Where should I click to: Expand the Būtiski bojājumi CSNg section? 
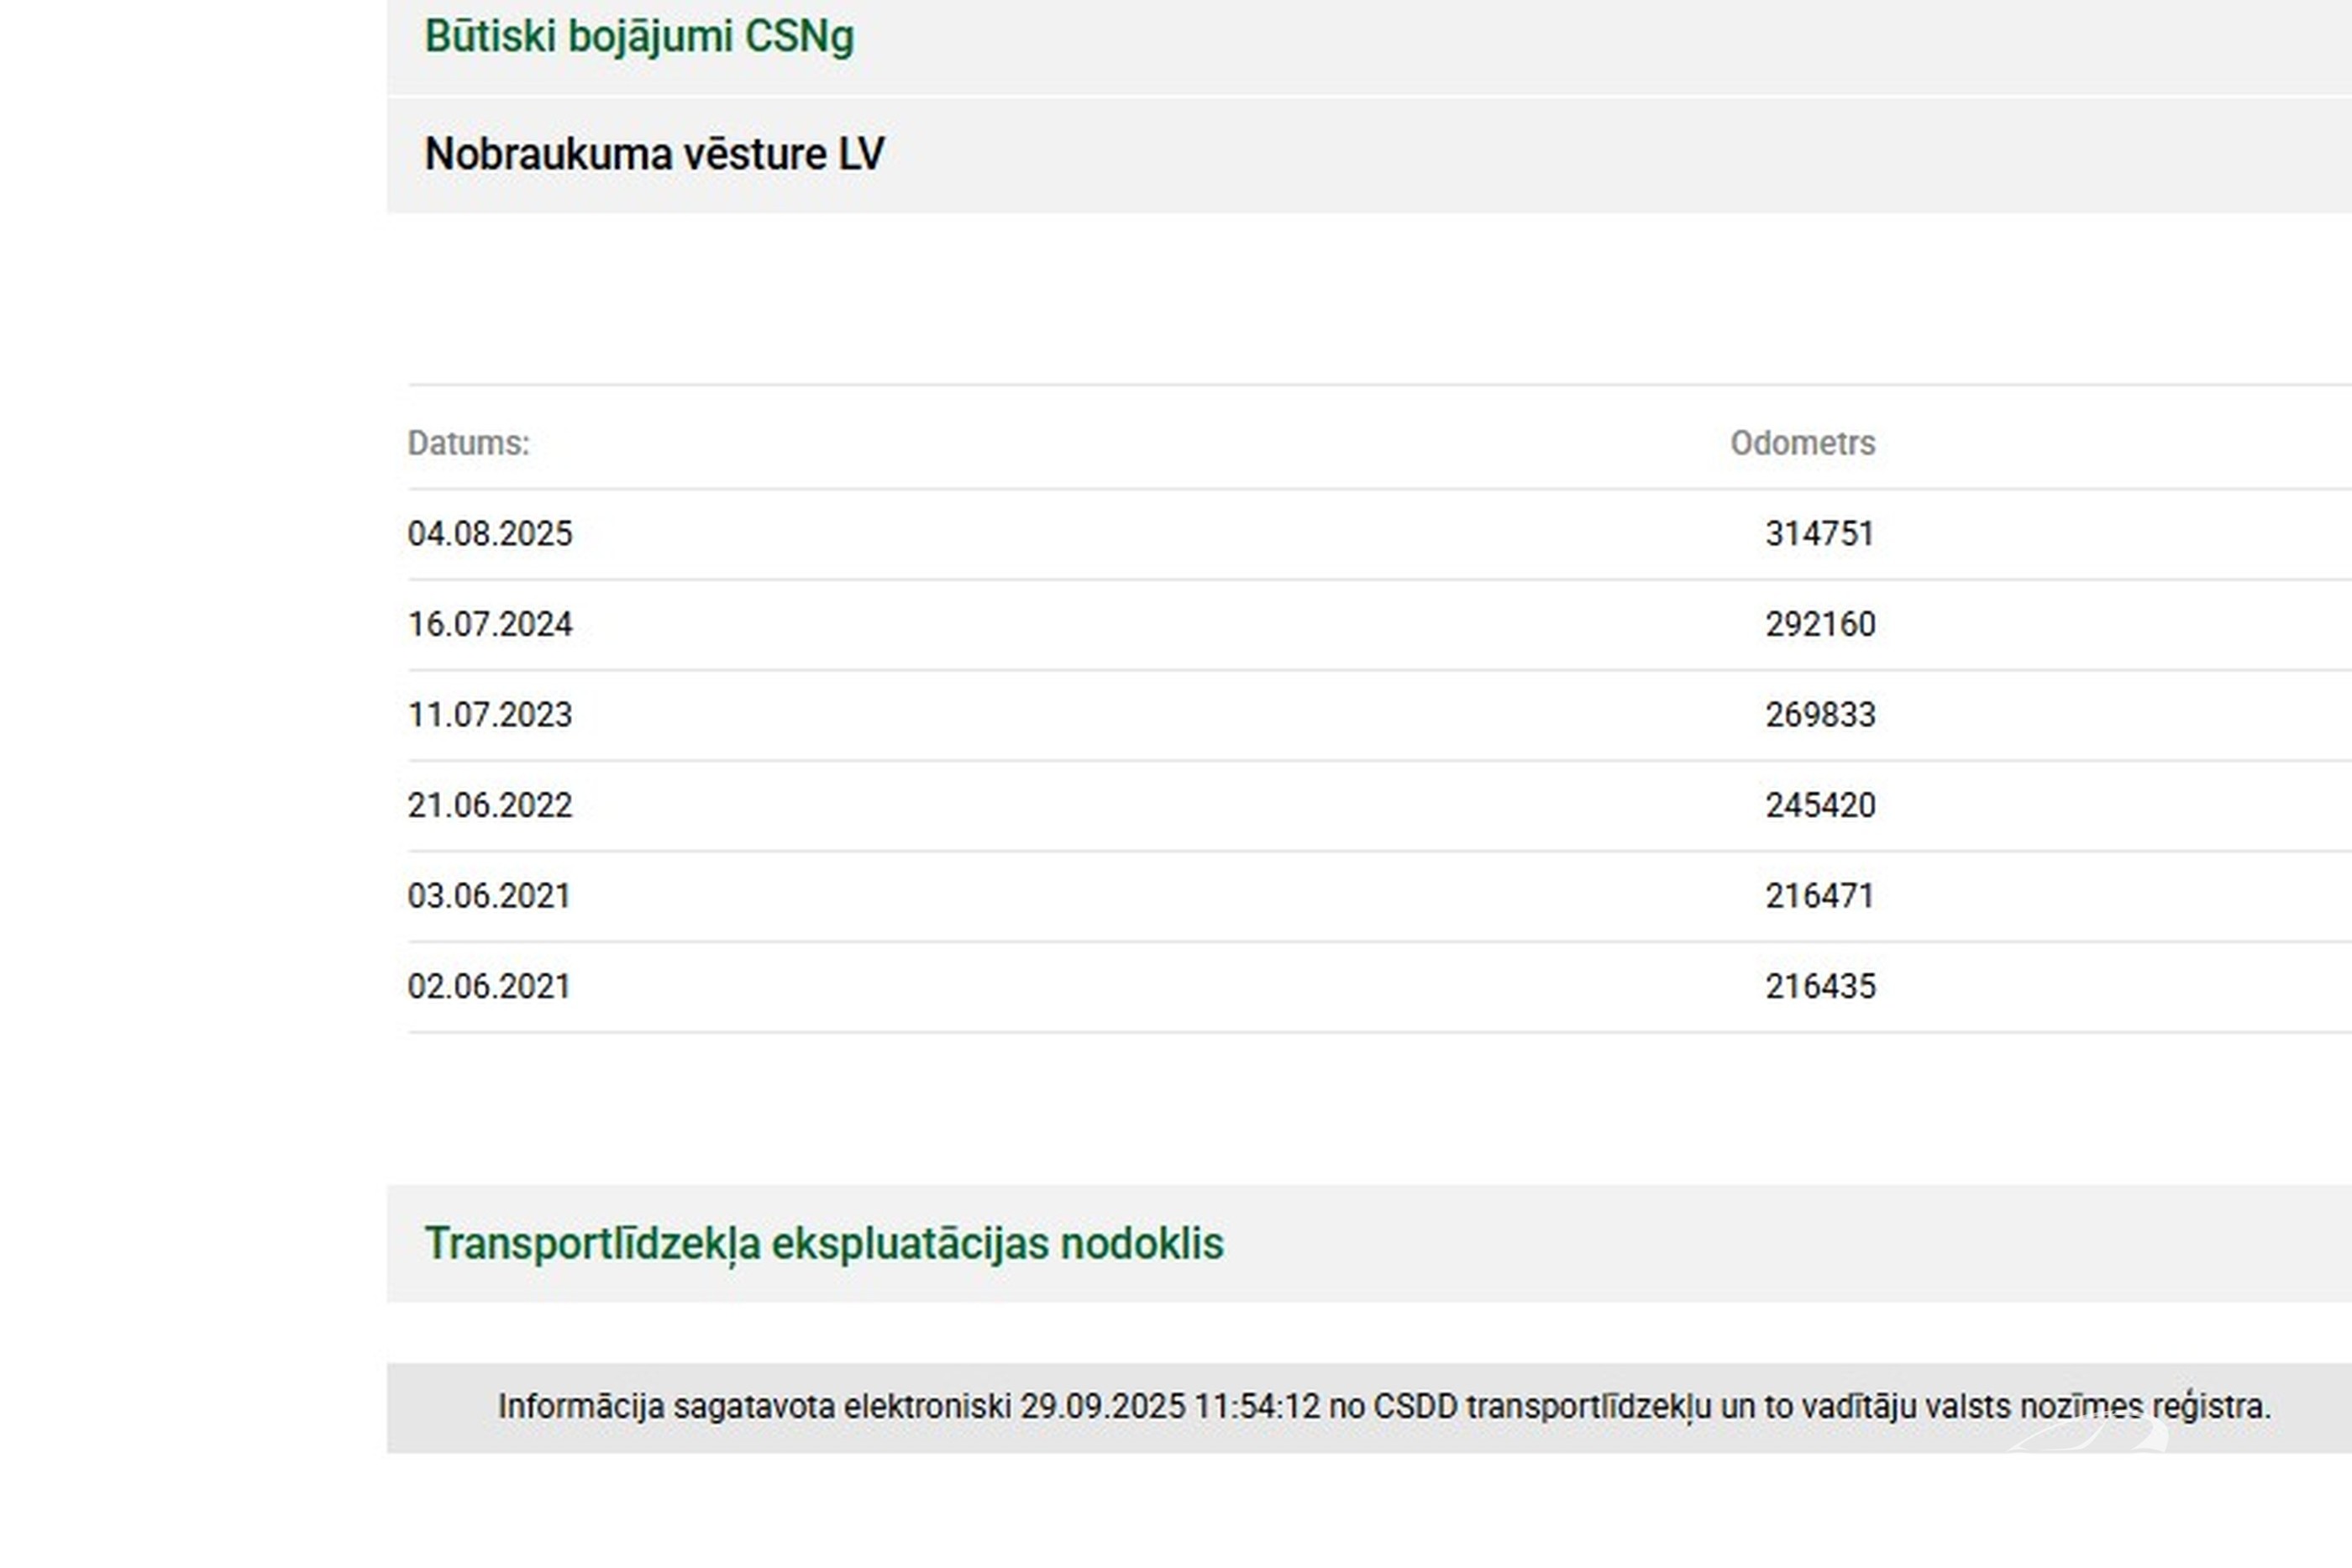639,37
